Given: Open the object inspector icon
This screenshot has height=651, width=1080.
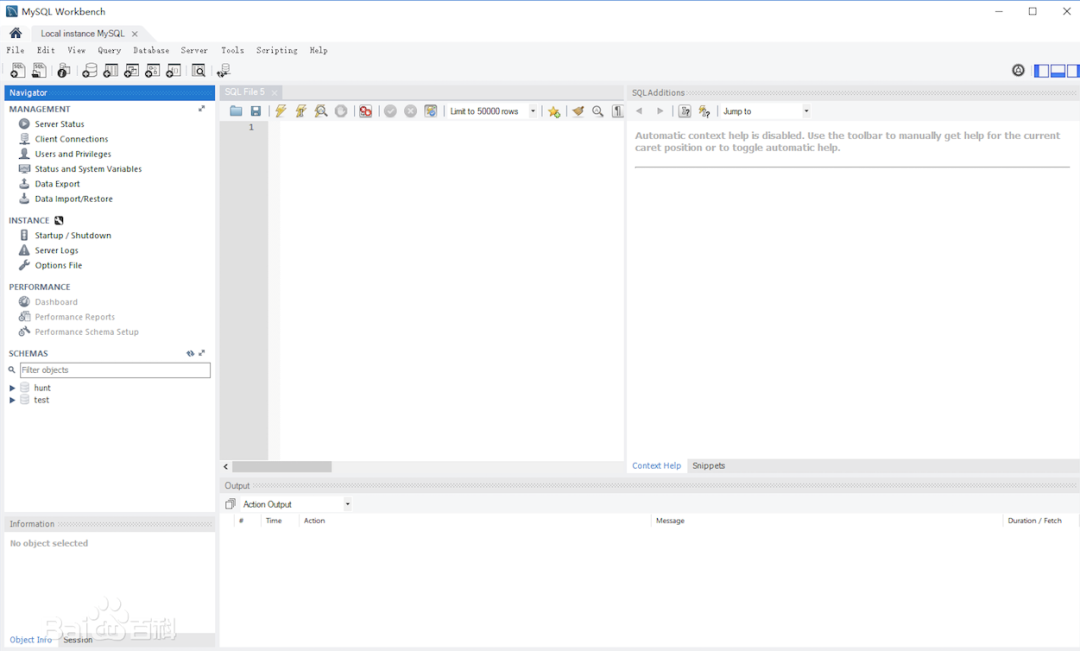Looking at the screenshot, I should pyautogui.click(x=63, y=70).
